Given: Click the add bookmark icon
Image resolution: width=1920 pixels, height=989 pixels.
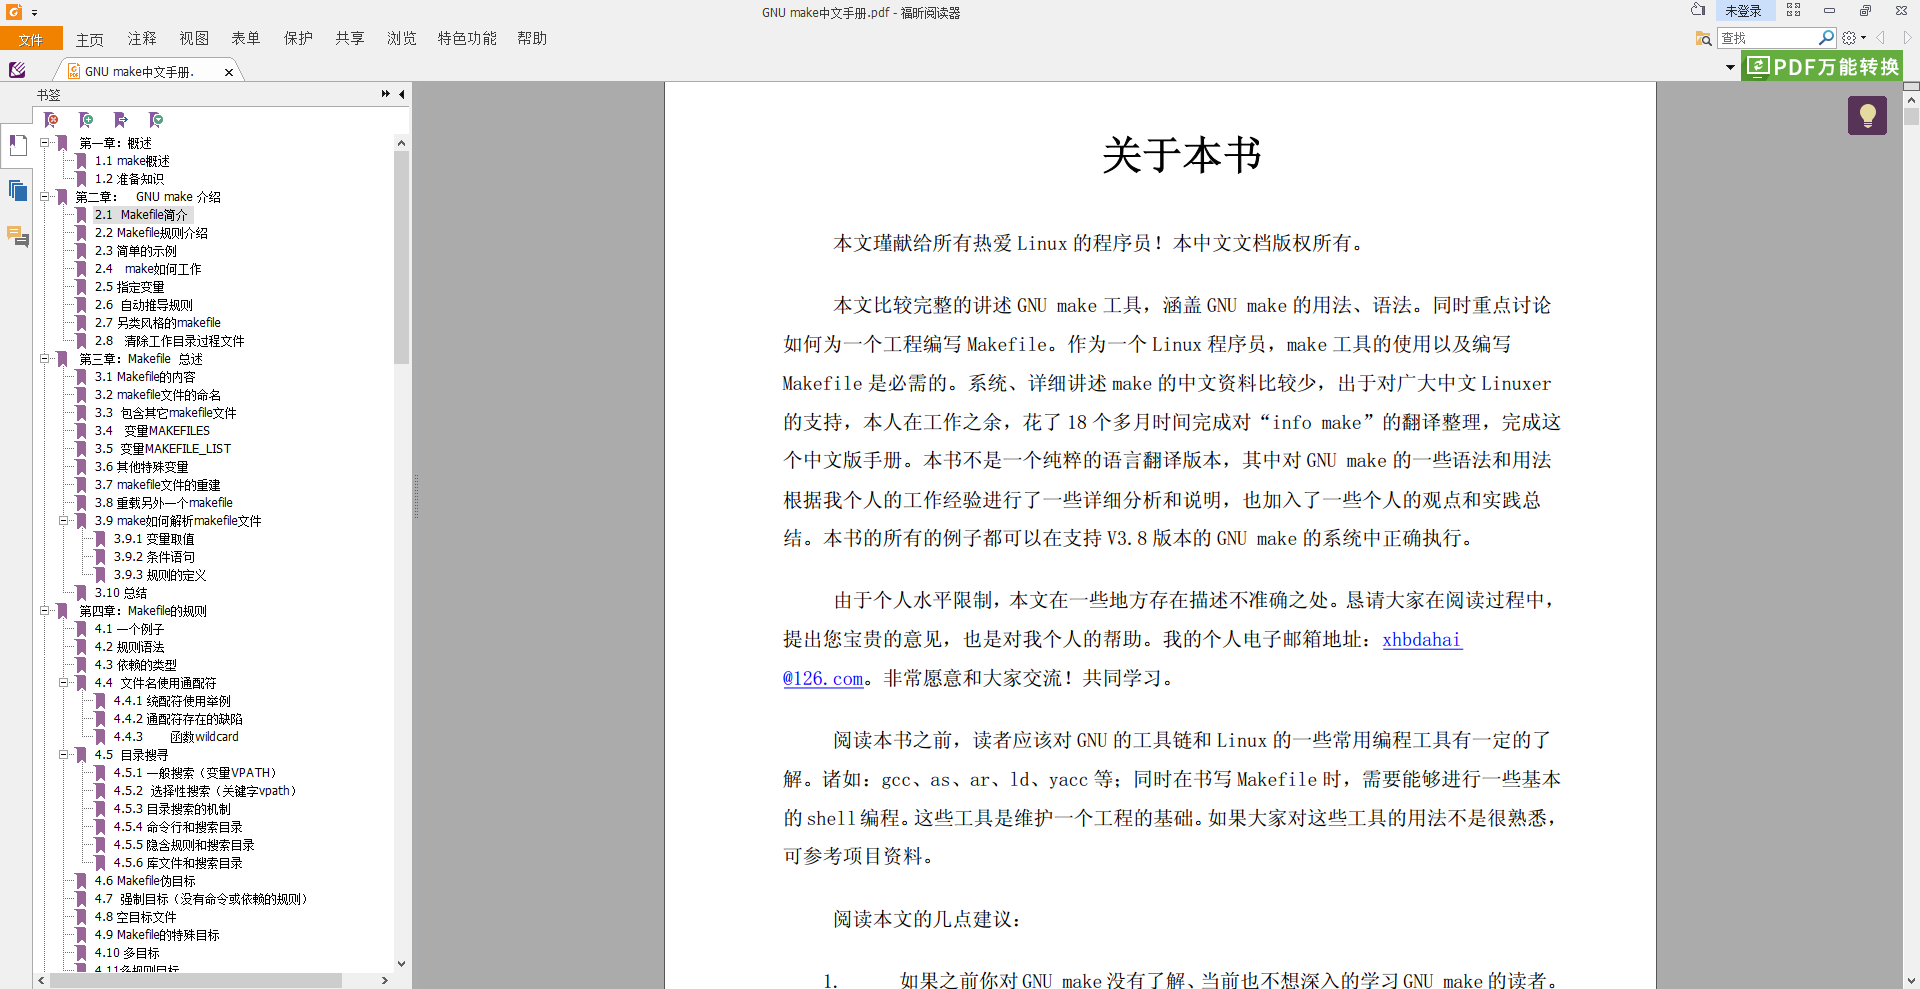Looking at the screenshot, I should [86, 120].
